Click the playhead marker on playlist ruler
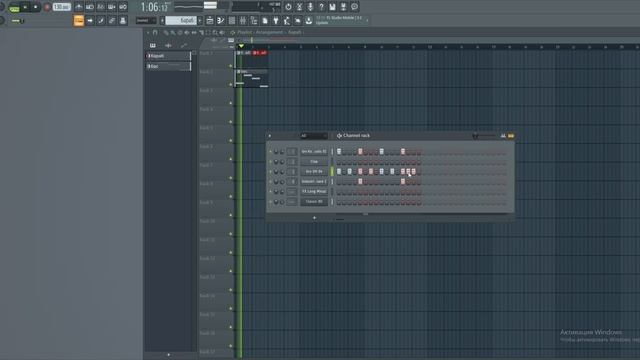Screen dimensions: 640x360 [x=241, y=46]
